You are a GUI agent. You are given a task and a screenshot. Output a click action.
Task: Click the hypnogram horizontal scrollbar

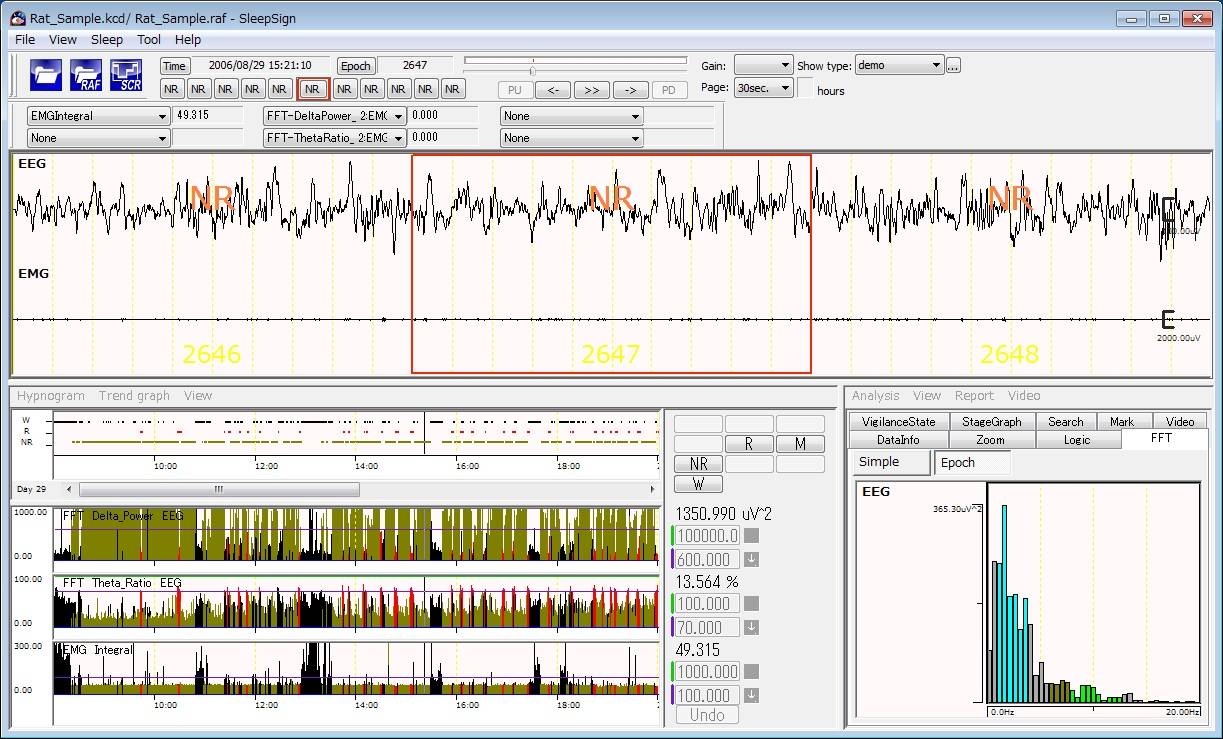point(218,490)
